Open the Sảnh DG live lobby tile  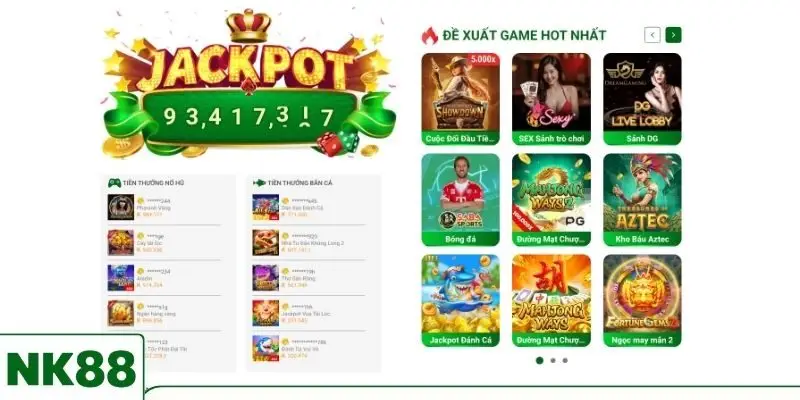(x=642, y=99)
